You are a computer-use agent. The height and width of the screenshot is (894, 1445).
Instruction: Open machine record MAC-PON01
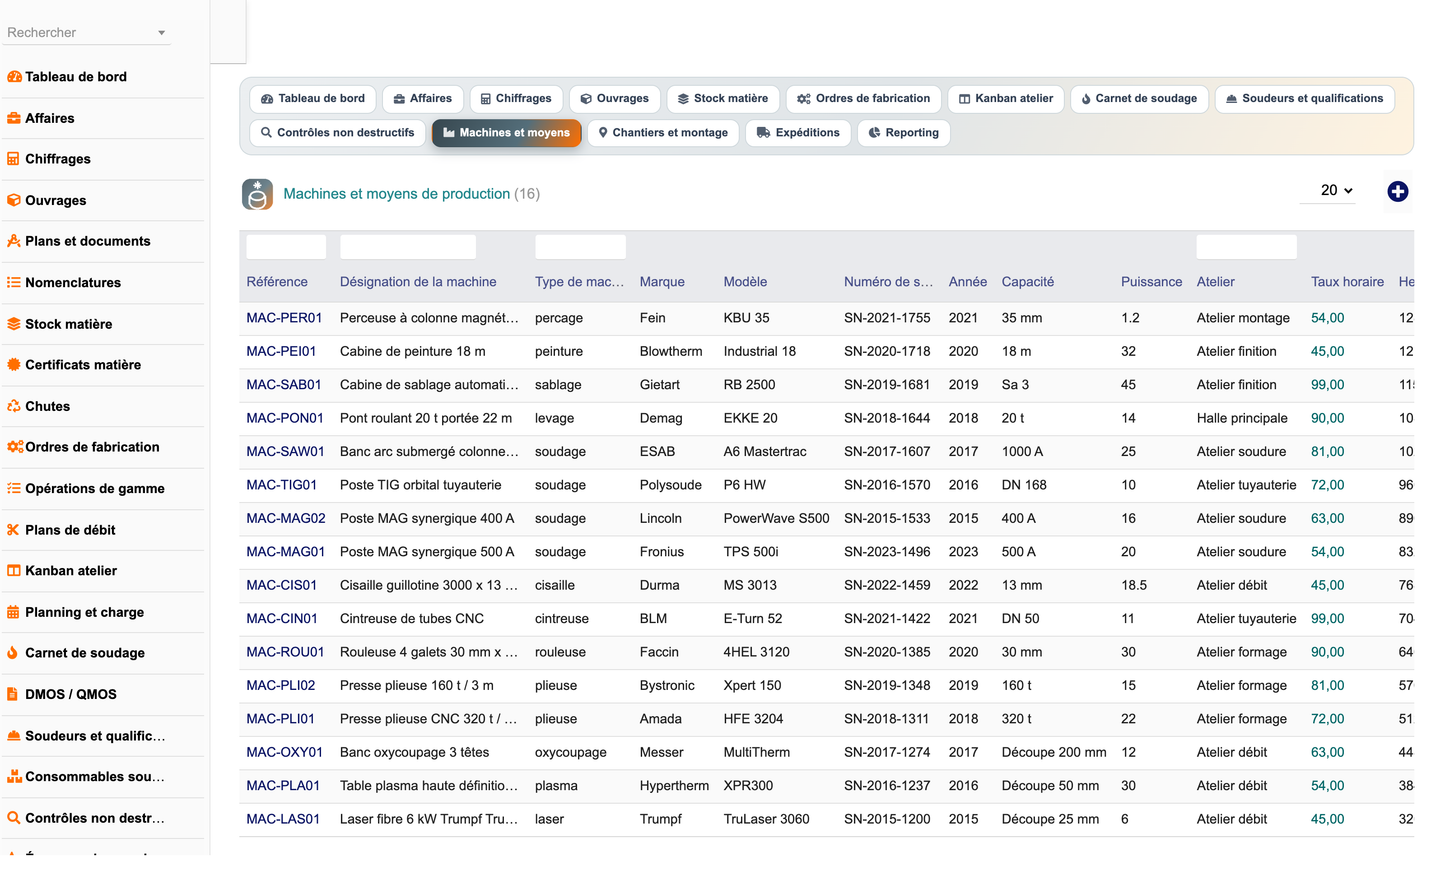285,418
